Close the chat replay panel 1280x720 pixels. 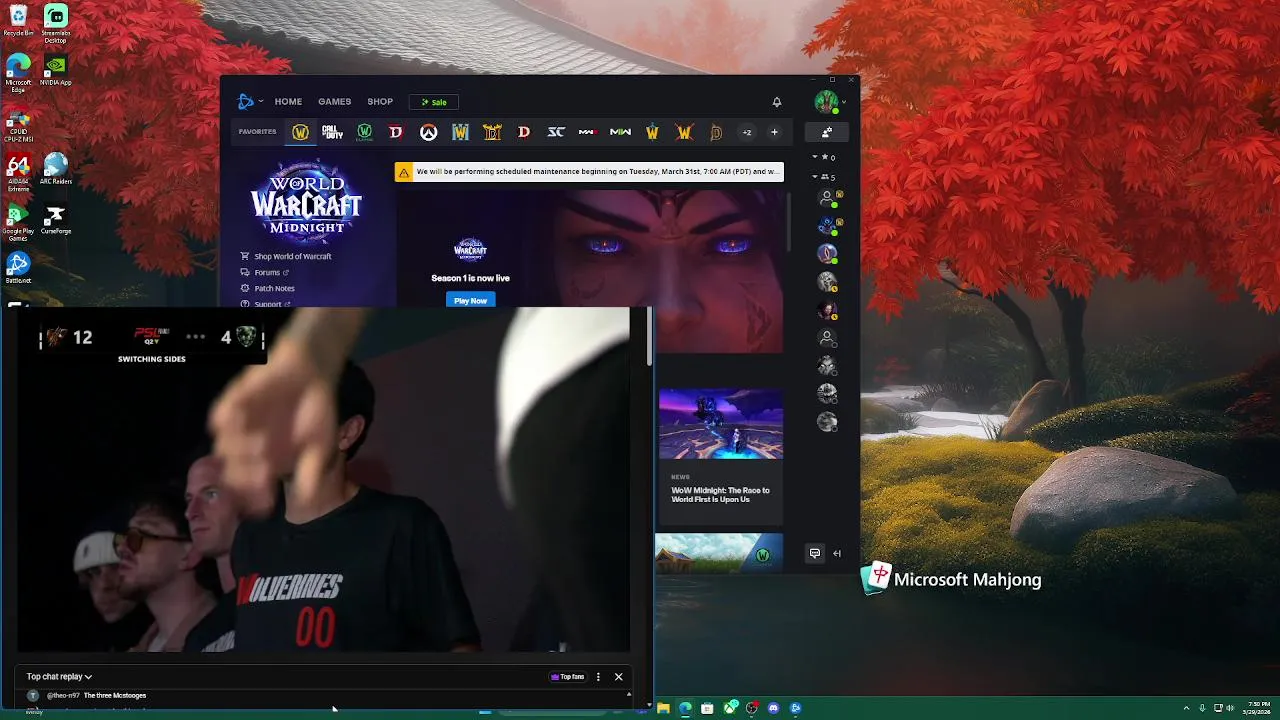(618, 677)
